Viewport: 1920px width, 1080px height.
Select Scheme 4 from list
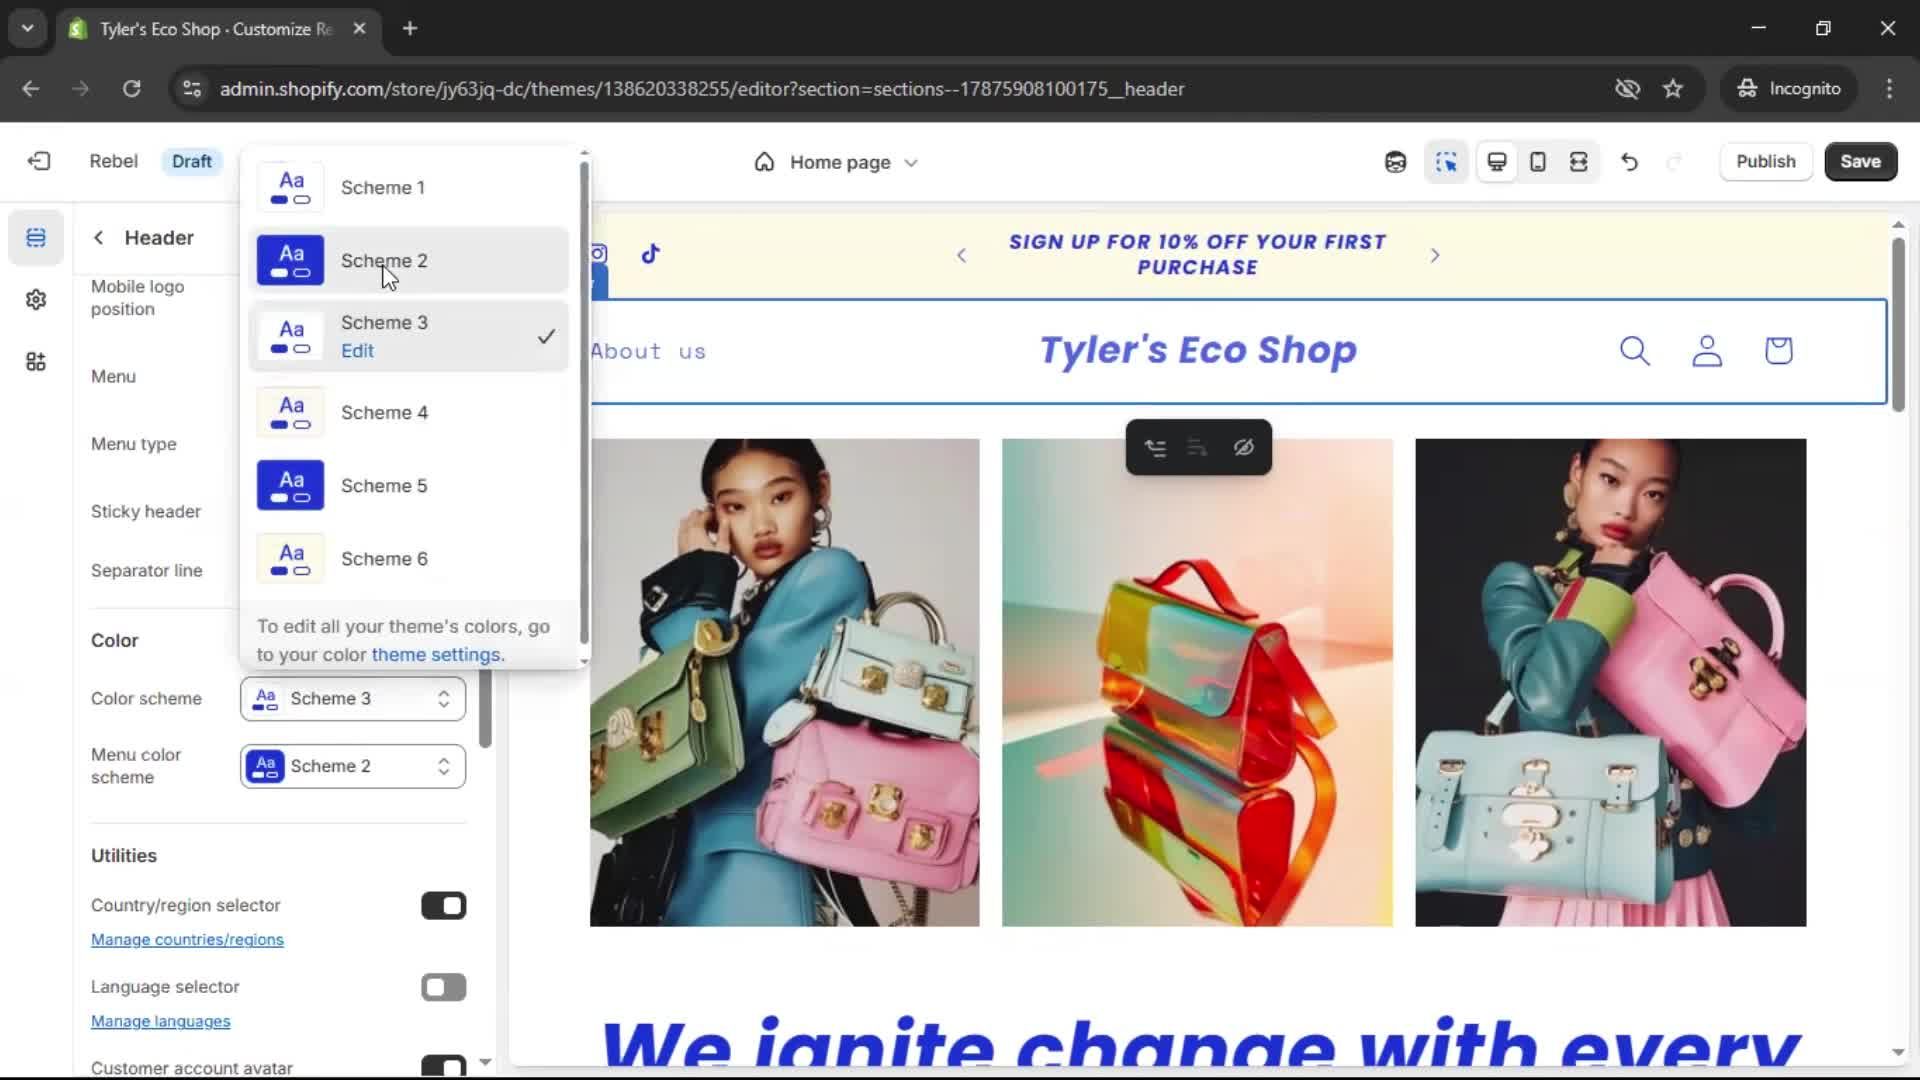coord(384,412)
